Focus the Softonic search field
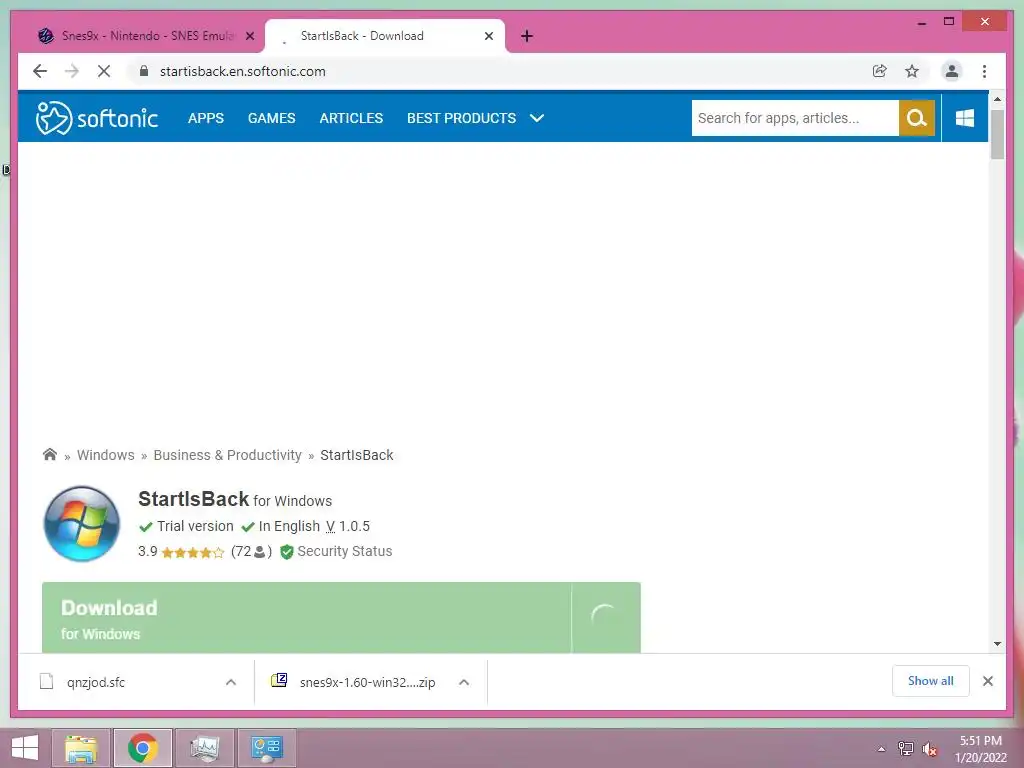This screenshot has width=1024, height=768. point(795,118)
